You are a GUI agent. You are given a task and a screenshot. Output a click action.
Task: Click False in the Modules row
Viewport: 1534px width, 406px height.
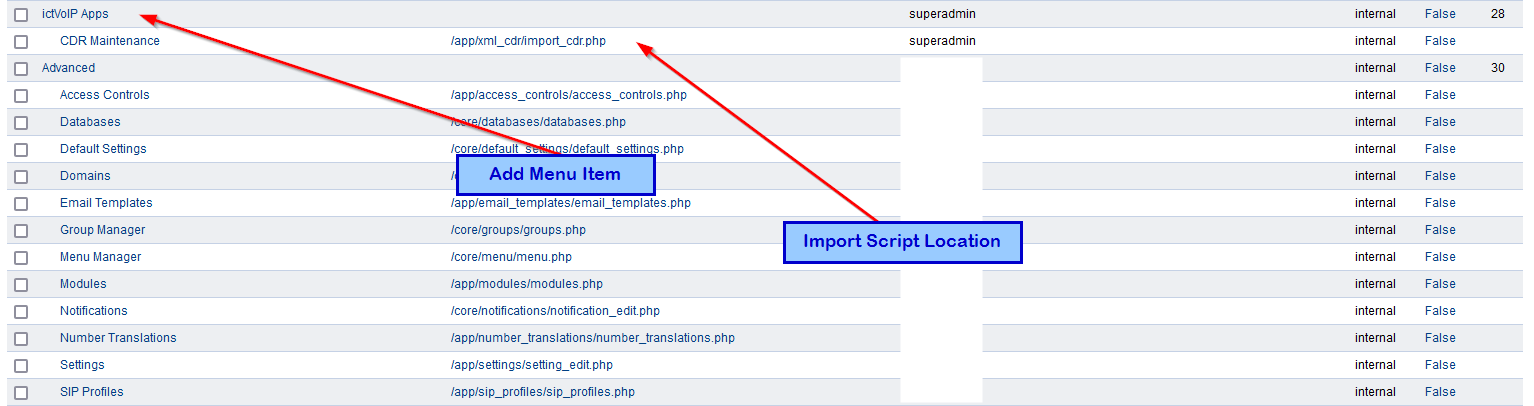click(1440, 284)
